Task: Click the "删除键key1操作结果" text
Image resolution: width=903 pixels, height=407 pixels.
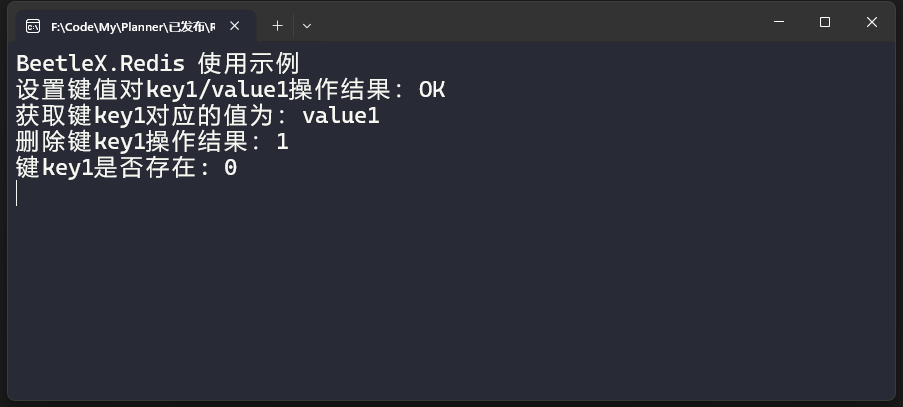Action: click(137, 142)
